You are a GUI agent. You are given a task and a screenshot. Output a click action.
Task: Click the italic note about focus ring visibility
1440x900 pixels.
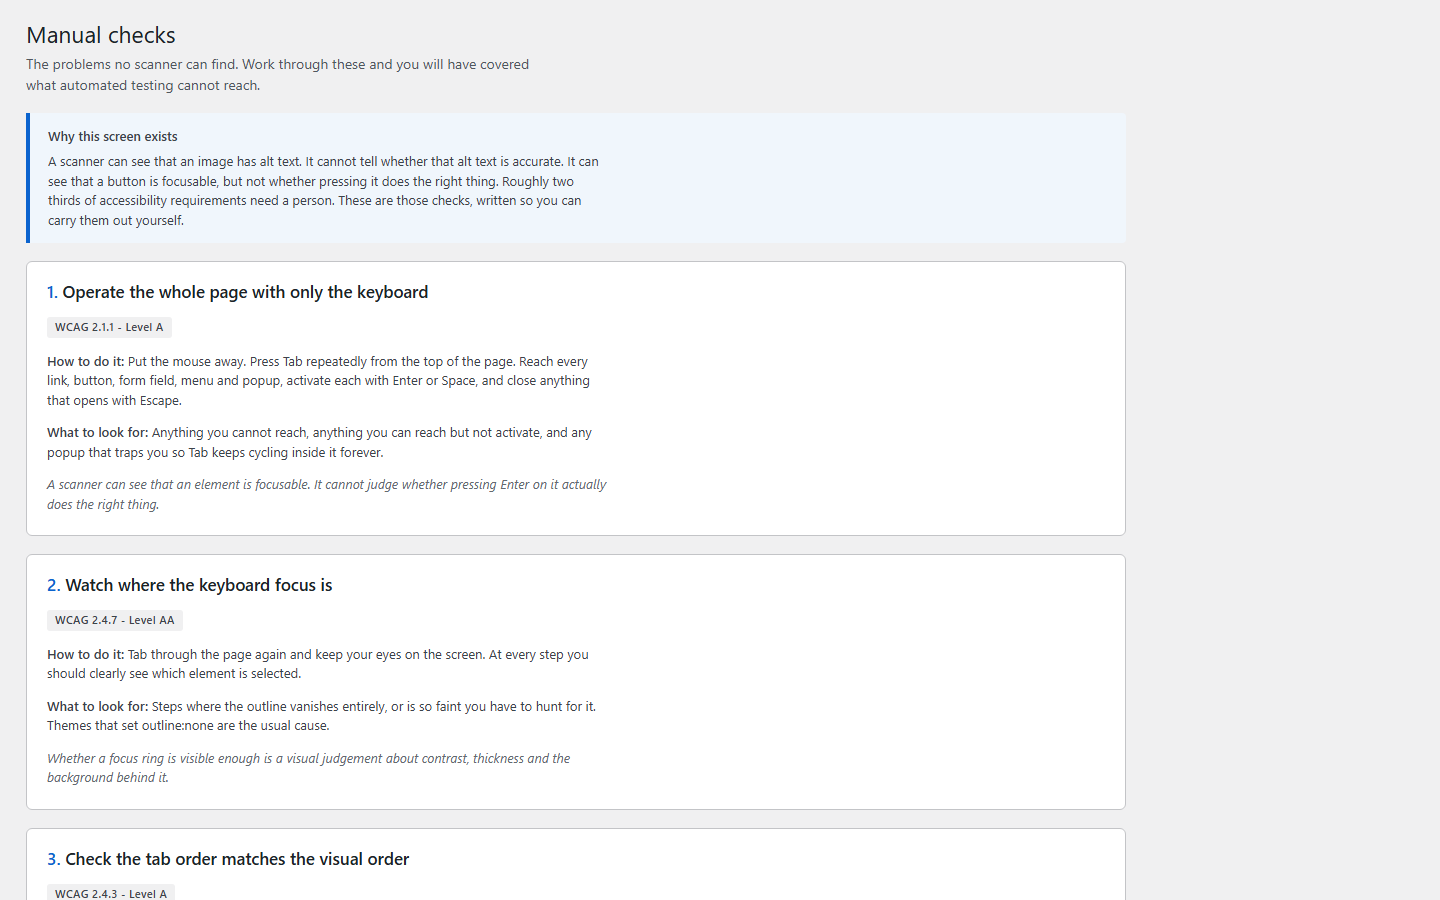click(309, 768)
